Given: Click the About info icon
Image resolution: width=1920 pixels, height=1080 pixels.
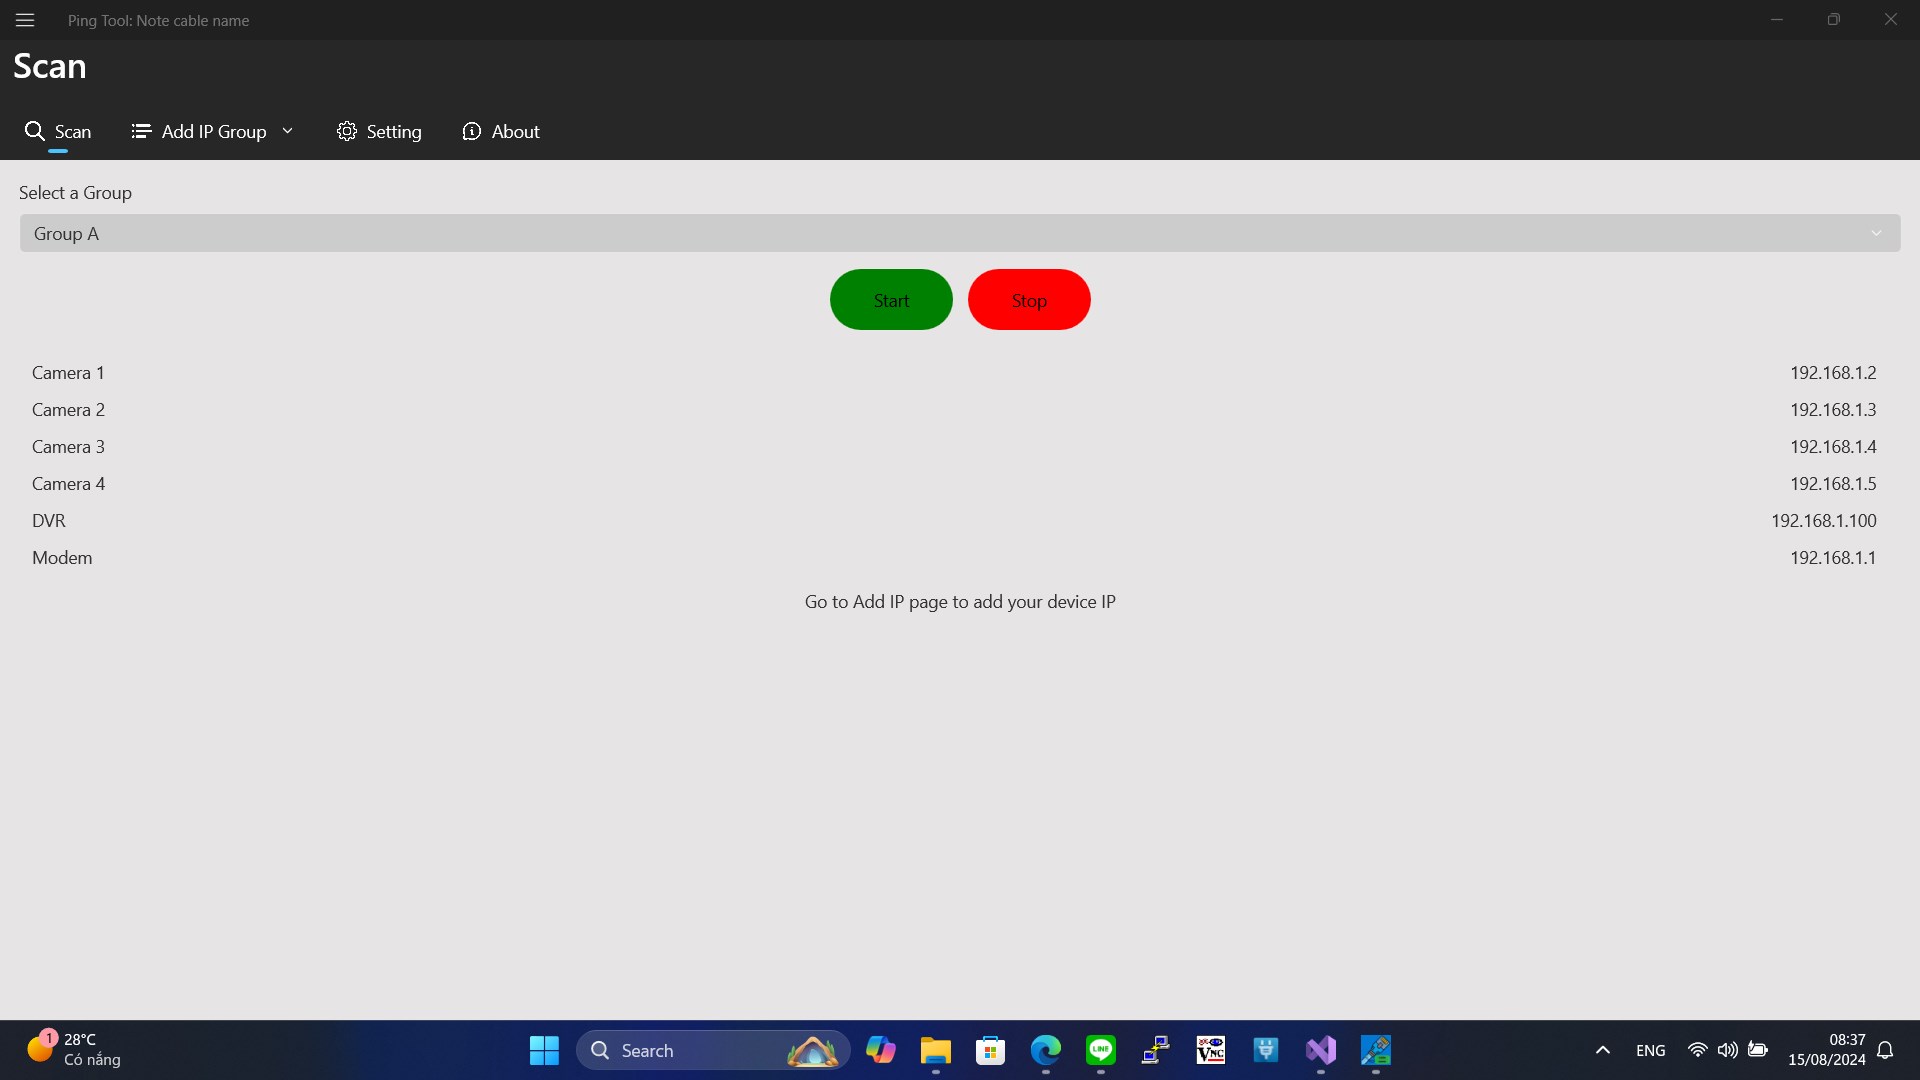Looking at the screenshot, I should [x=471, y=131].
